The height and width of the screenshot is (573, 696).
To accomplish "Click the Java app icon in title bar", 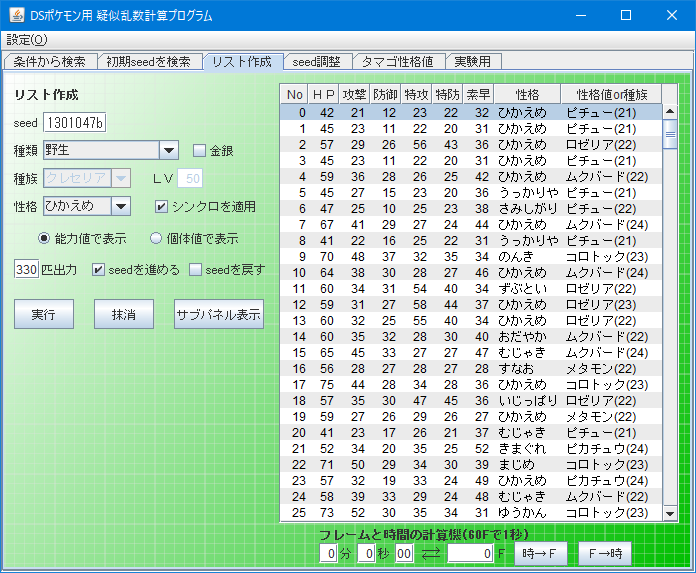I will tap(17, 15).
